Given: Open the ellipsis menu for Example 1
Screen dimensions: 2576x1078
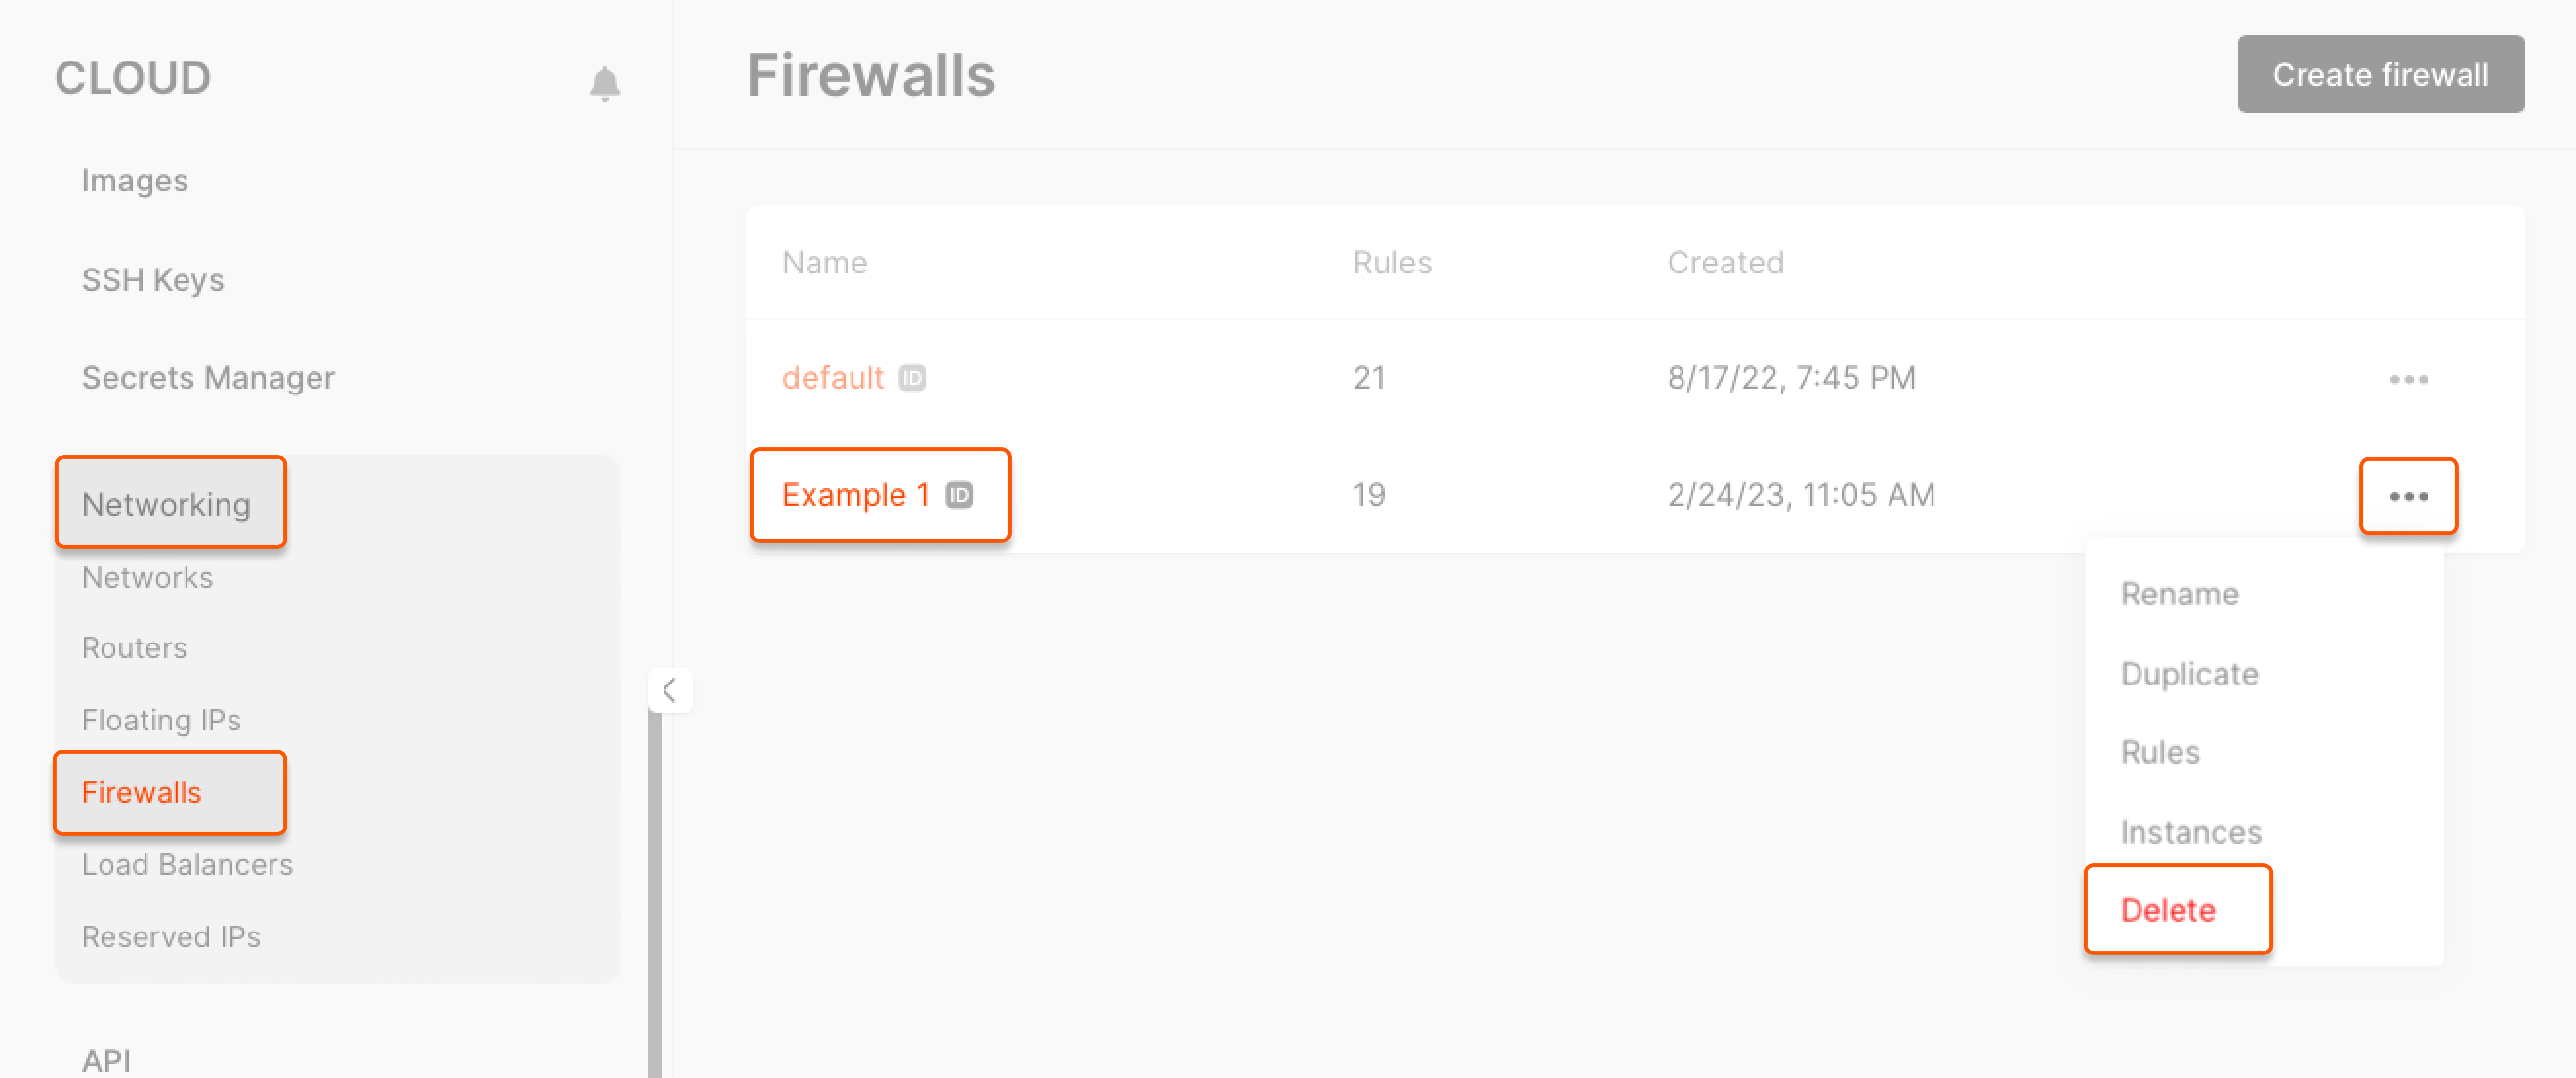Looking at the screenshot, I should click(x=2409, y=495).
